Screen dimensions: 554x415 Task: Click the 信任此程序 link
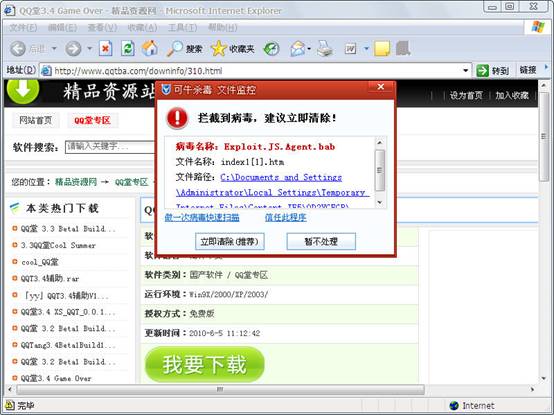click(285, 217)
